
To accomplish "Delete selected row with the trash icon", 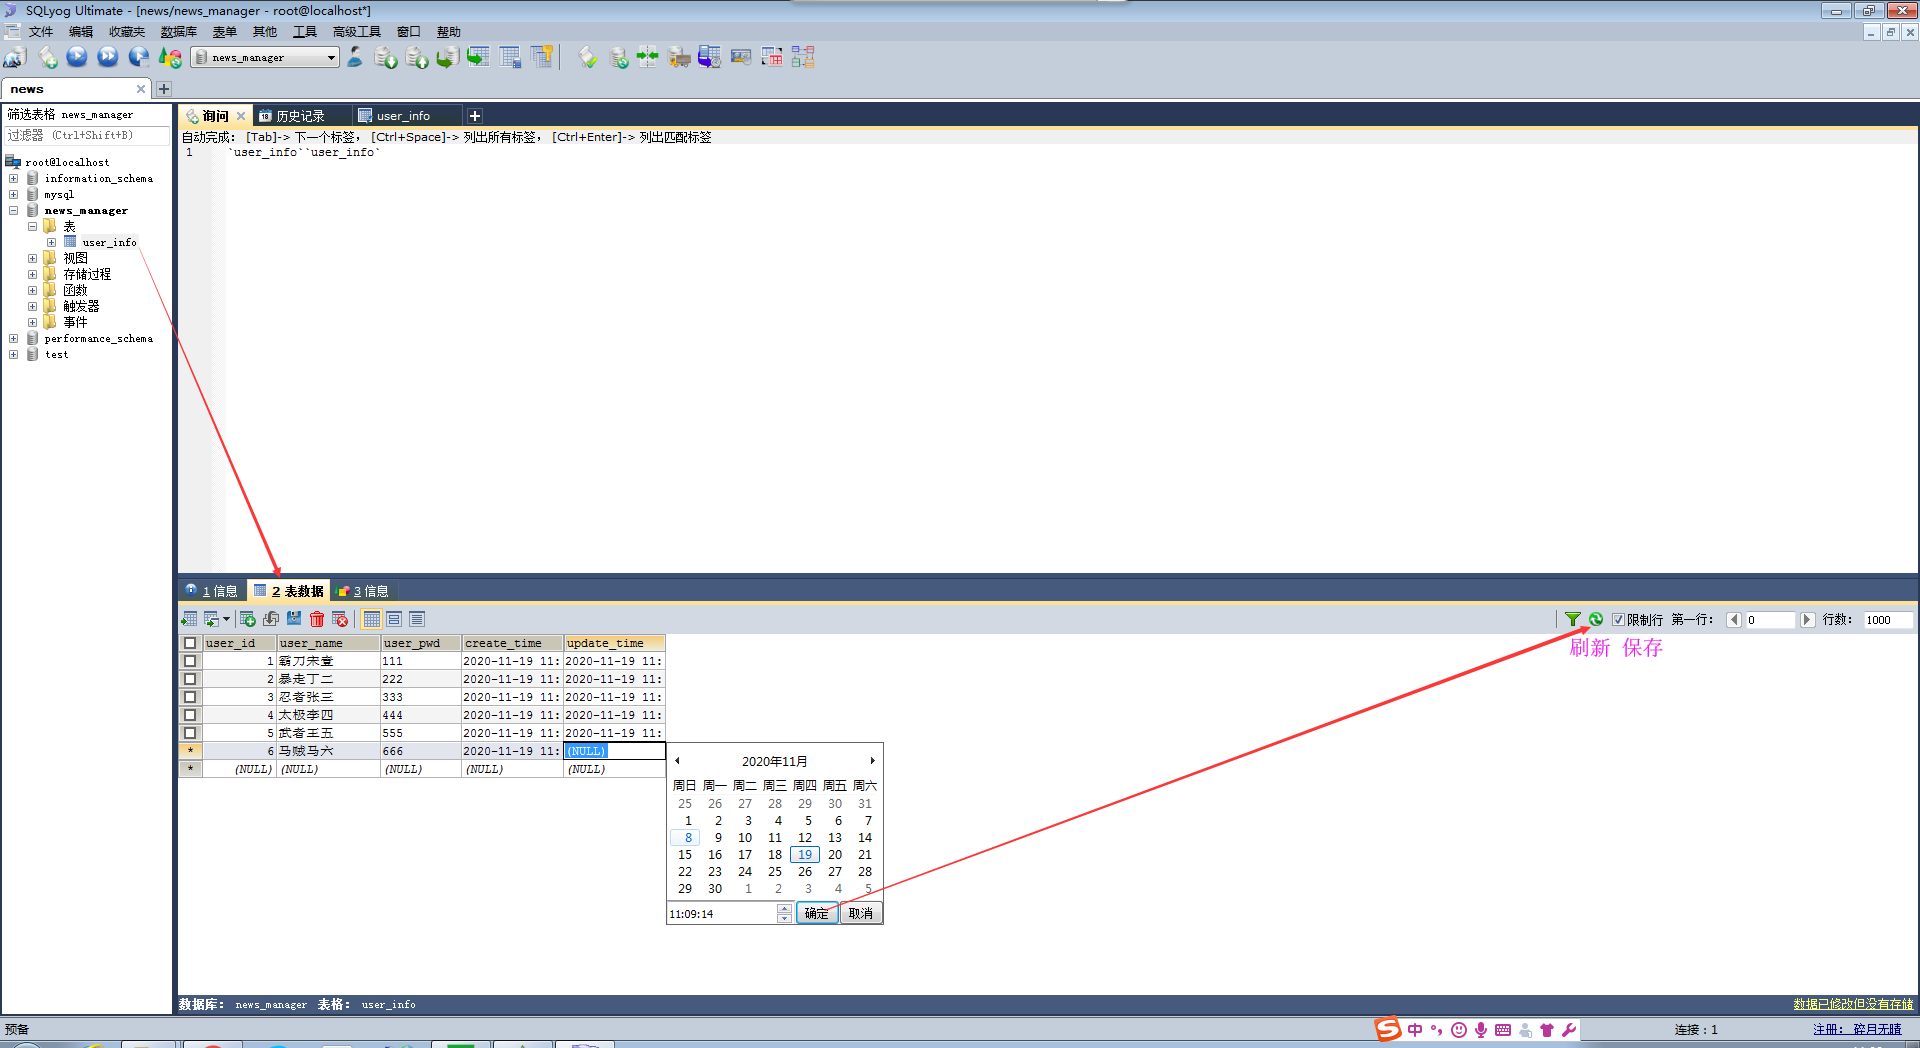I will click(317, 619).
